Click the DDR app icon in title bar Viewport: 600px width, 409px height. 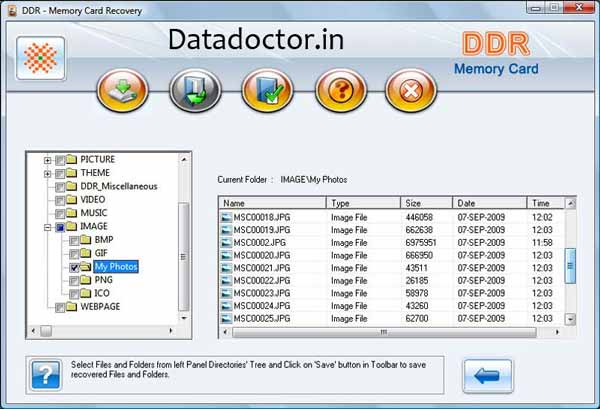12,11
